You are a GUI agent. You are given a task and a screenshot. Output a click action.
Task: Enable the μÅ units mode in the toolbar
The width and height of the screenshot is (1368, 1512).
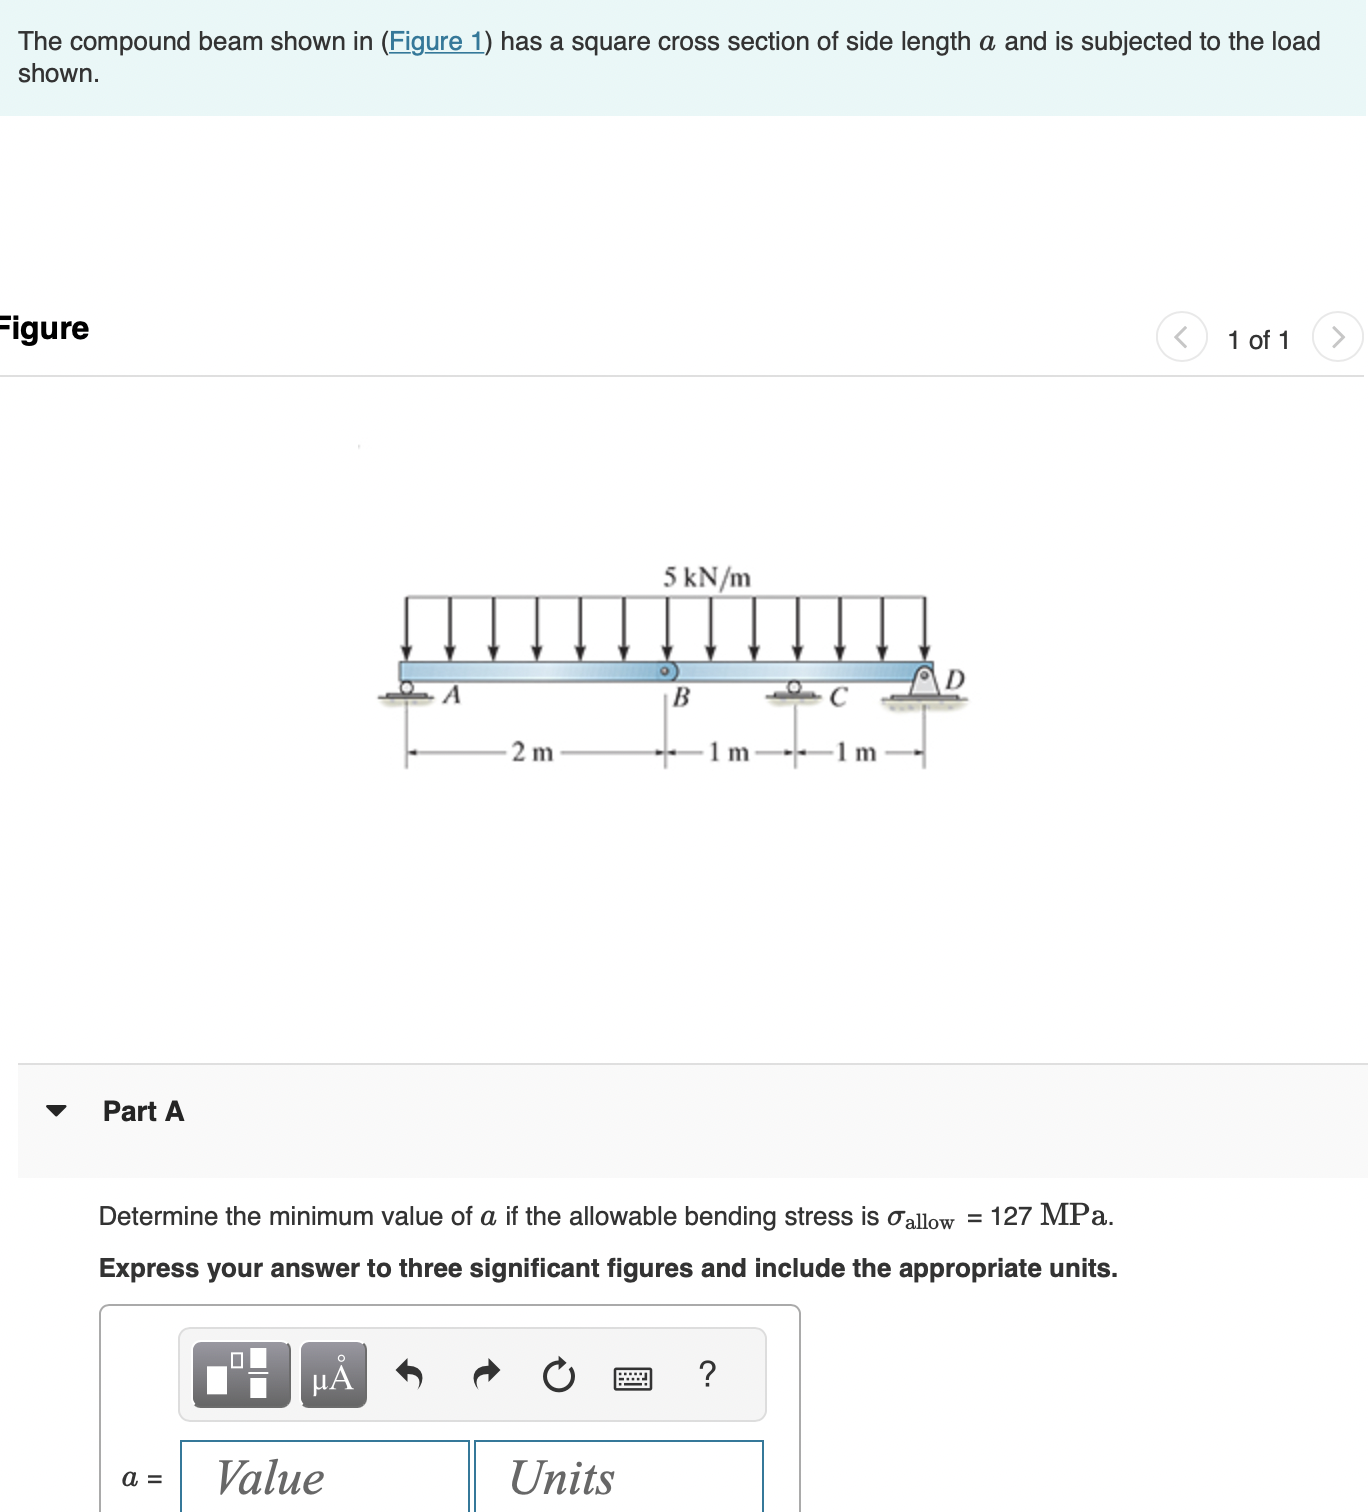331,1375
